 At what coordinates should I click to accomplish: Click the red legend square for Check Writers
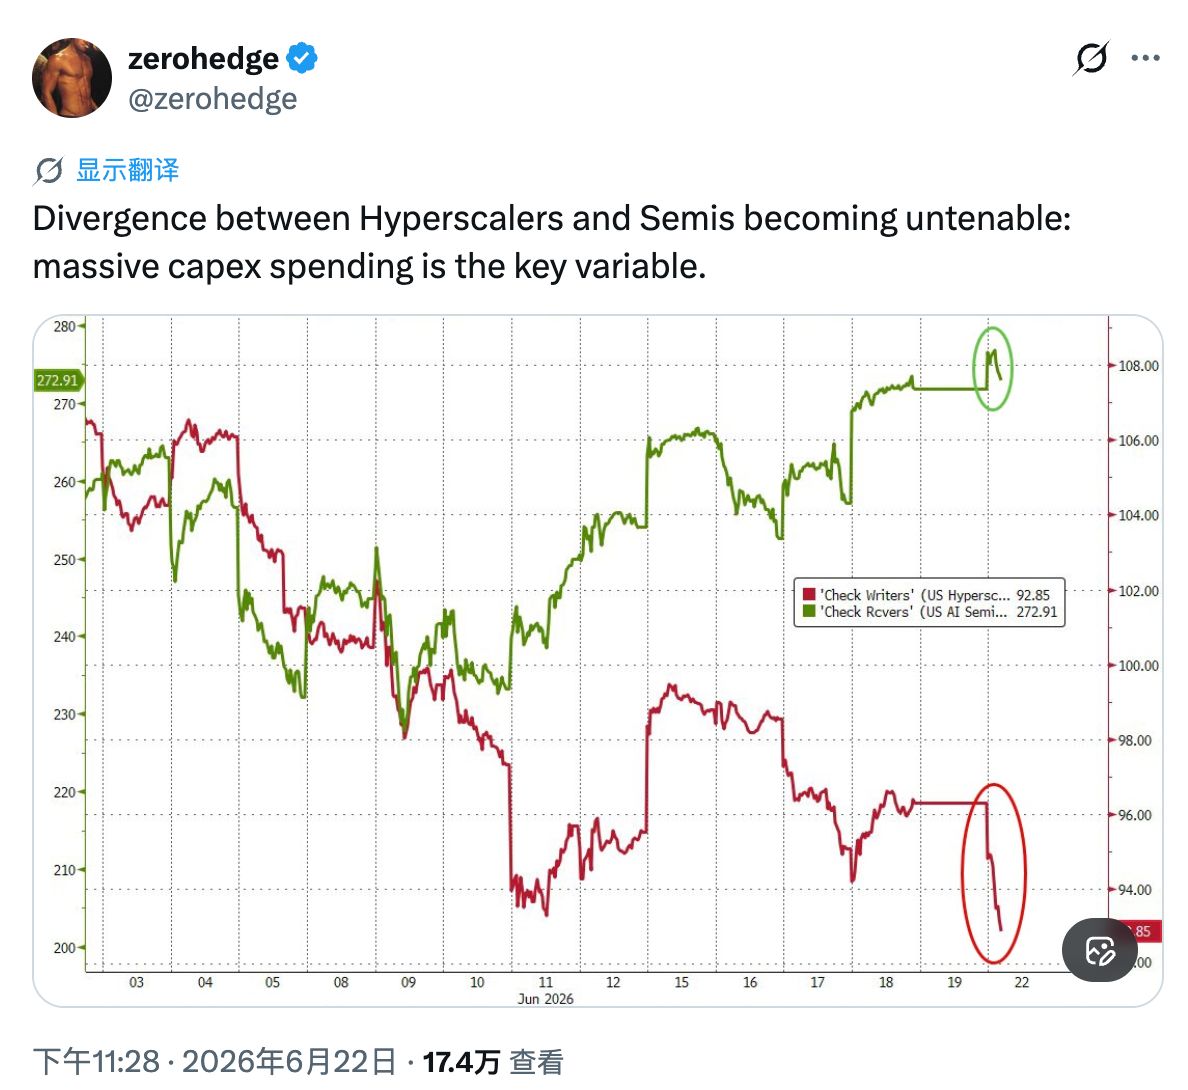click(x=809, y=595)
